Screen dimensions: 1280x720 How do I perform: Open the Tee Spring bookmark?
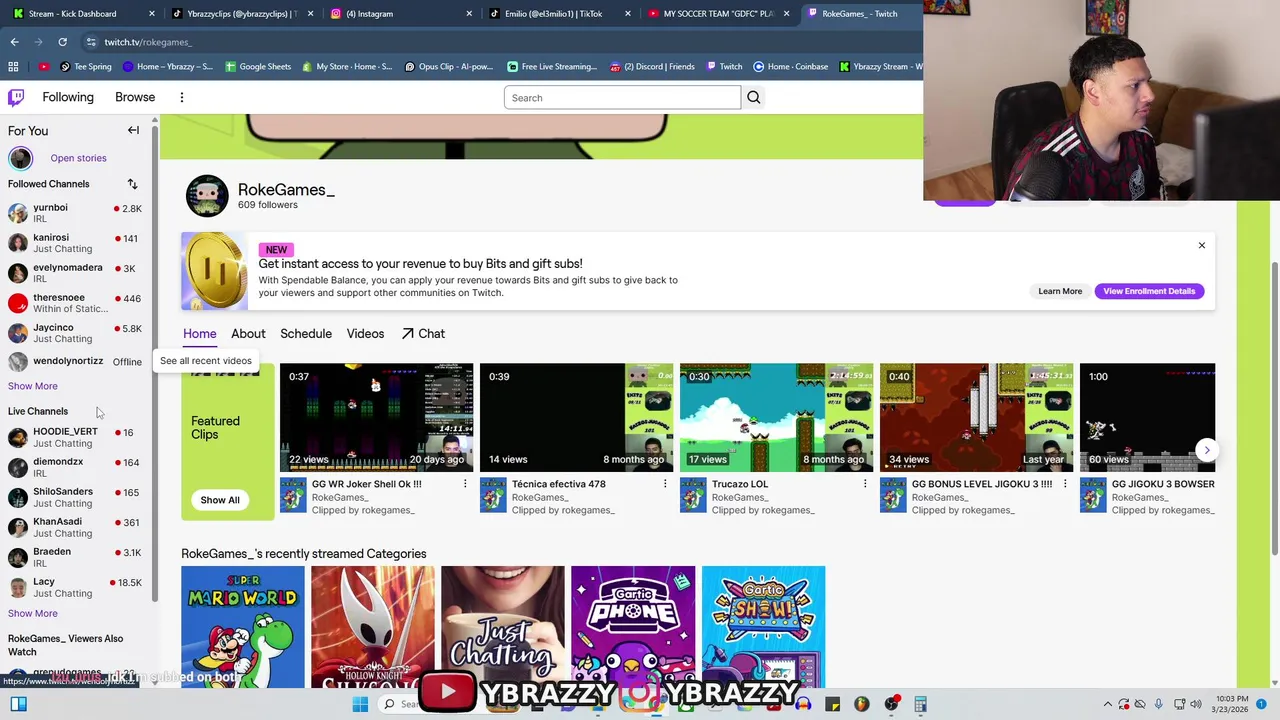click(x=85, y=67)
